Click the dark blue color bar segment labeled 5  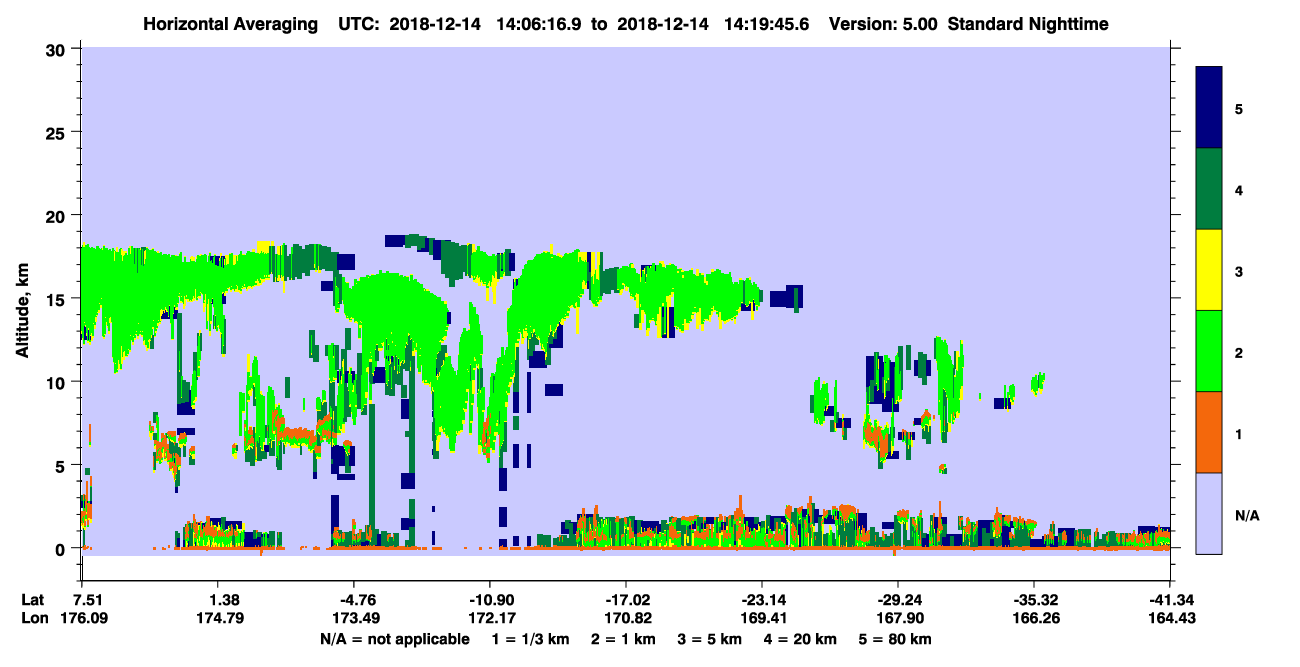tap(1208, 108)
